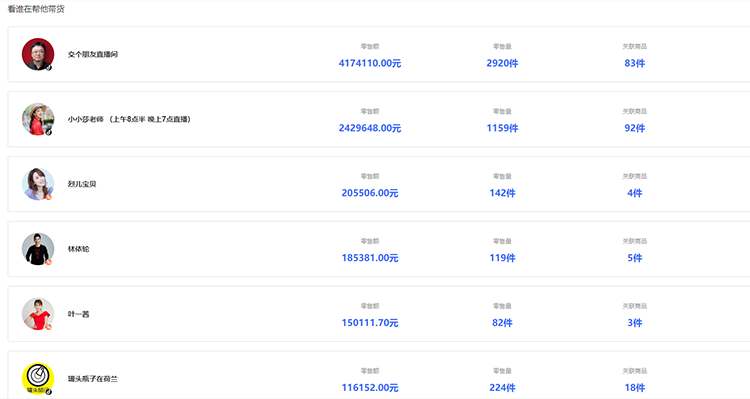Click related products count 18件
This screenshot has height=399, width=750.
pyautogui.click(x=635, y=388)
